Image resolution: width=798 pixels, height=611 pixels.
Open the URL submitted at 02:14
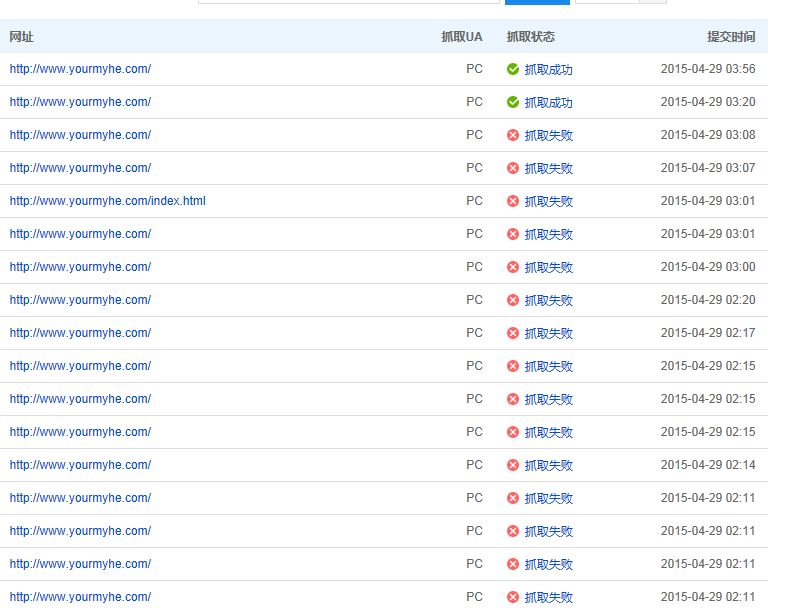pyautogui.click(x=80, y=465)
